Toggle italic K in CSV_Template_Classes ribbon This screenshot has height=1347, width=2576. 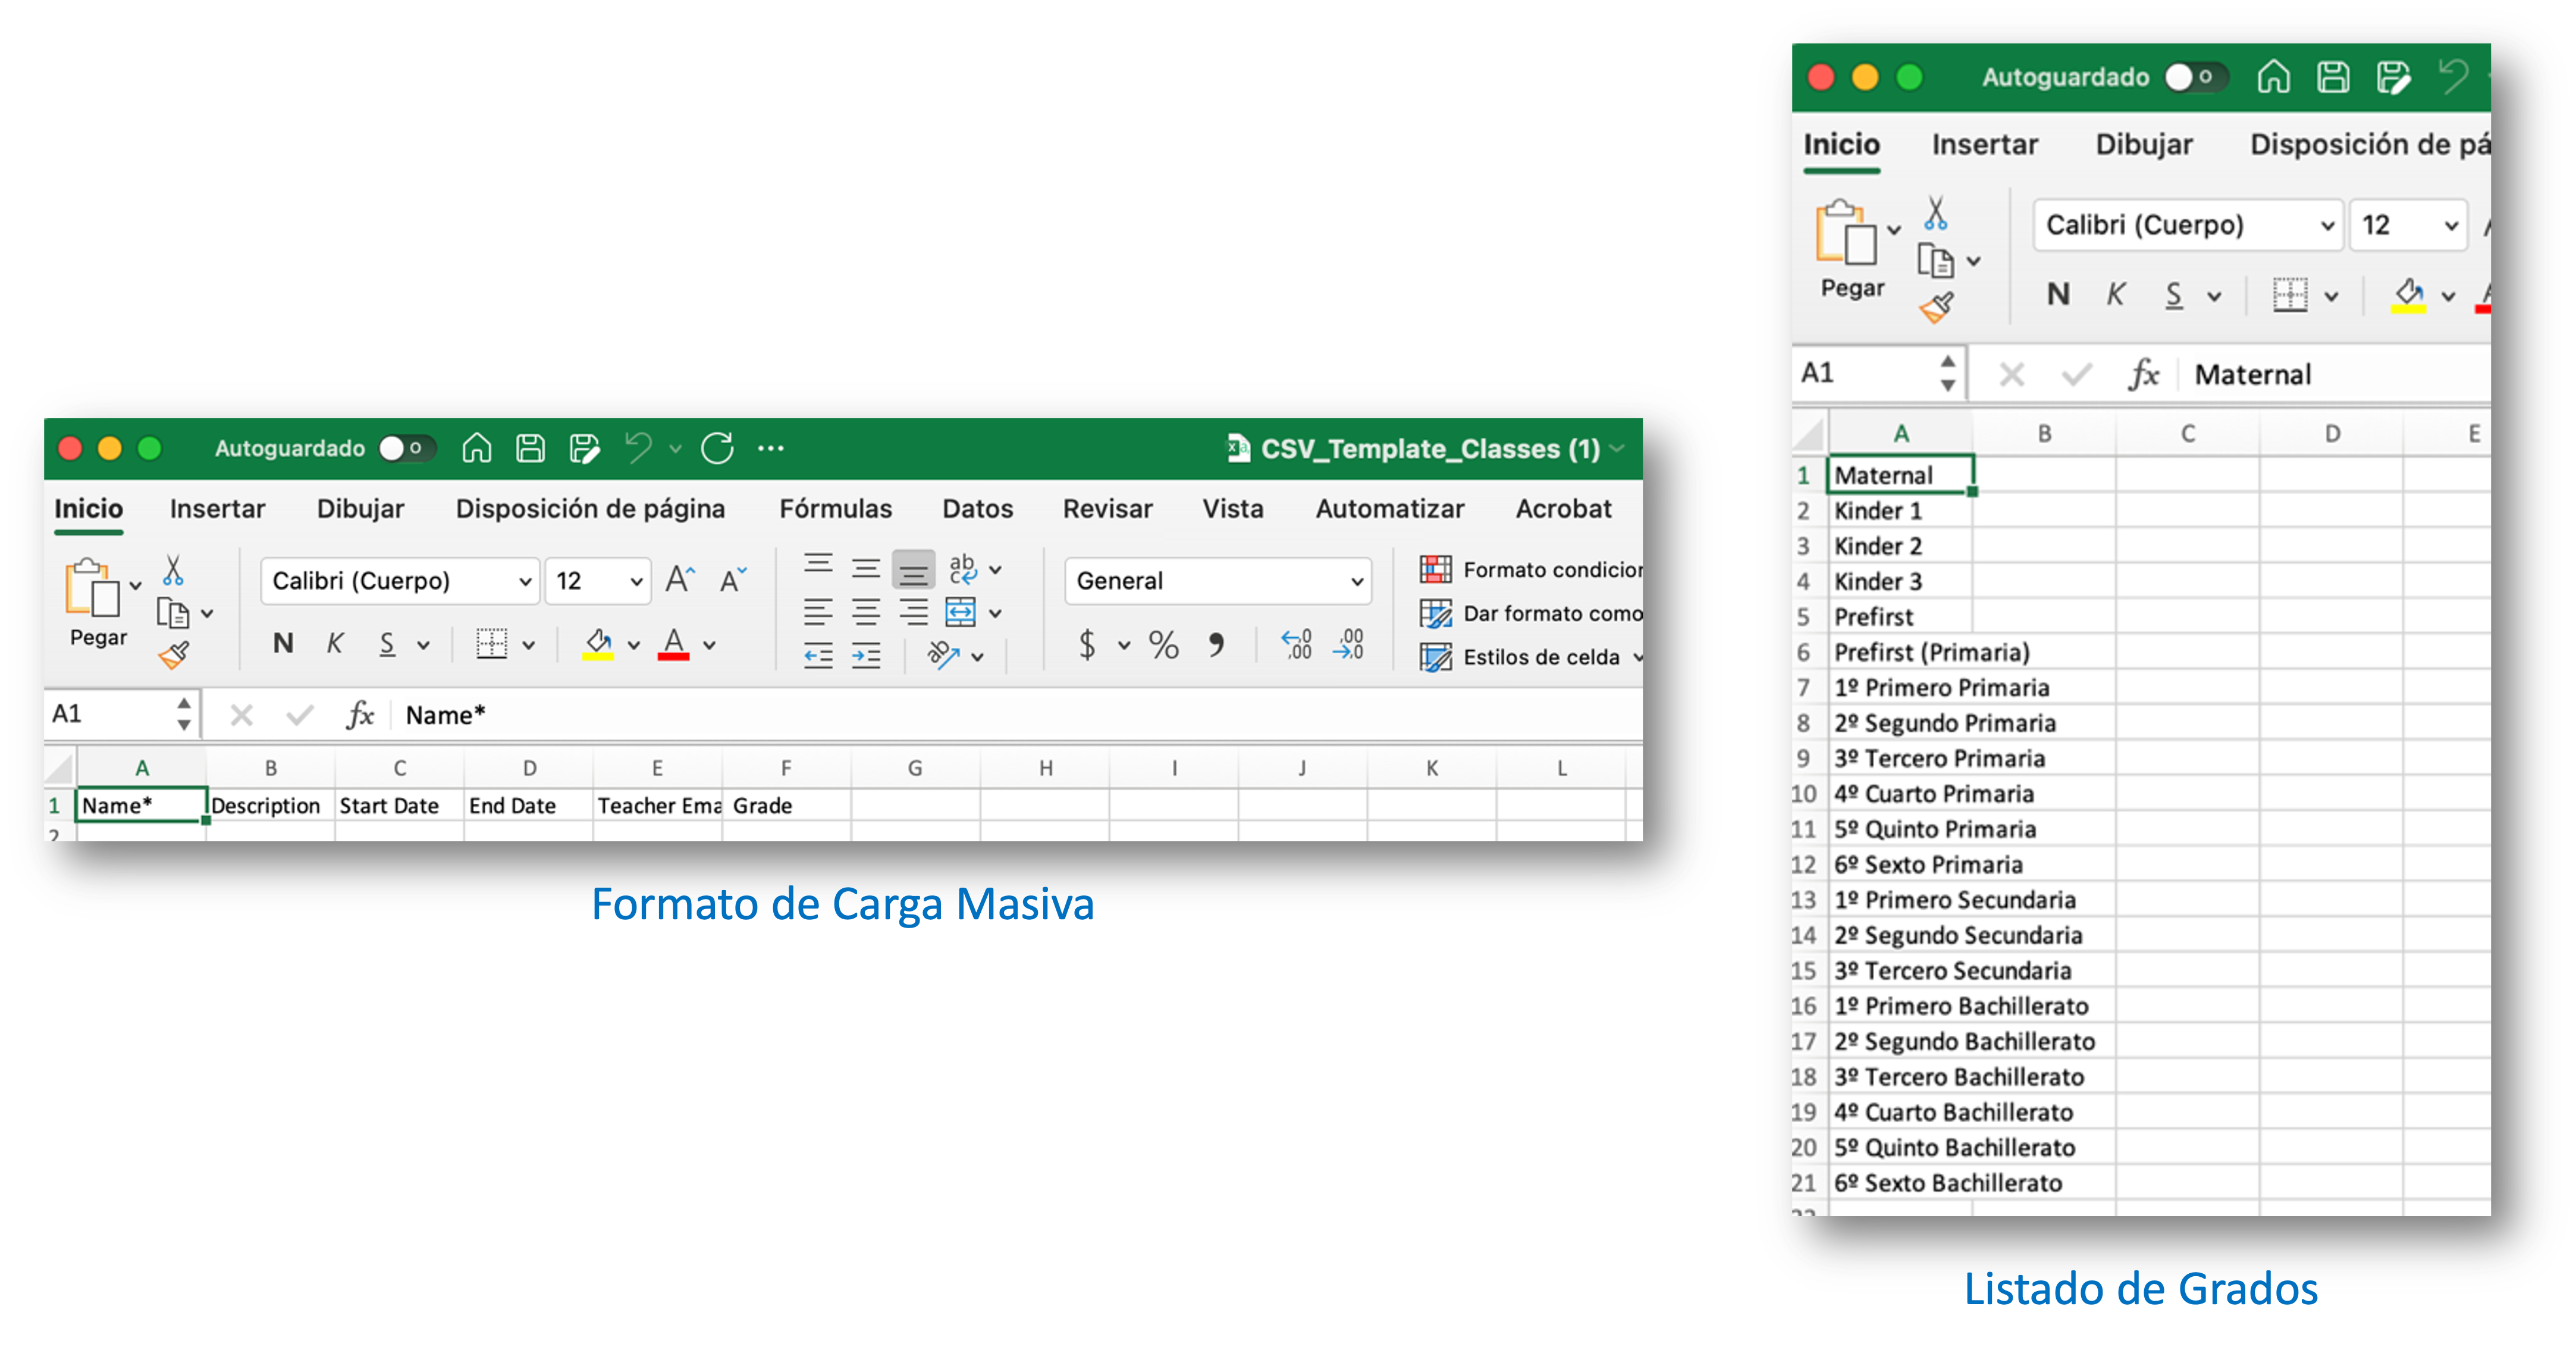[335, 644]
